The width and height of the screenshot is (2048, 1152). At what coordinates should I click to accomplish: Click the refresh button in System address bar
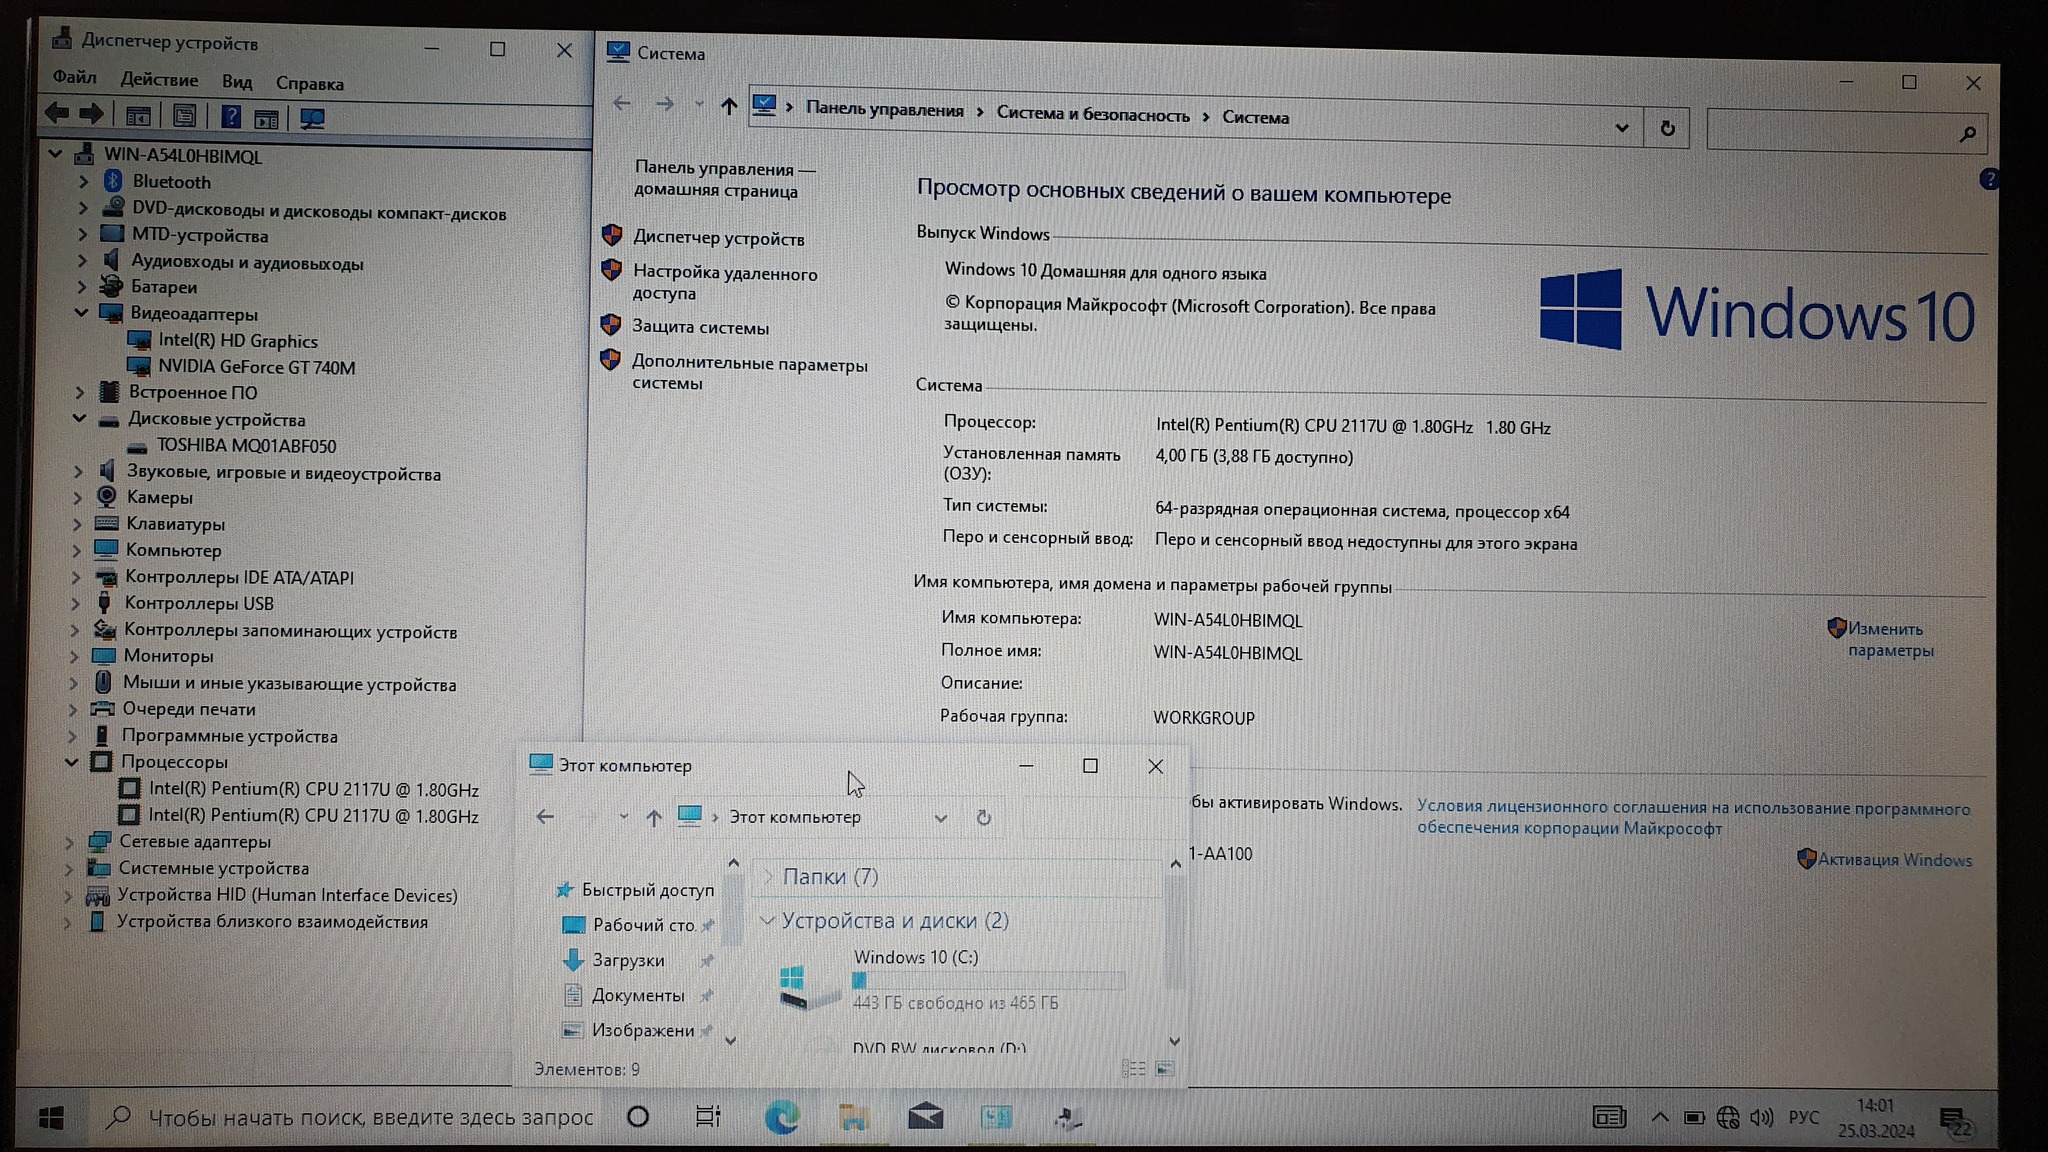[1667, 128]
